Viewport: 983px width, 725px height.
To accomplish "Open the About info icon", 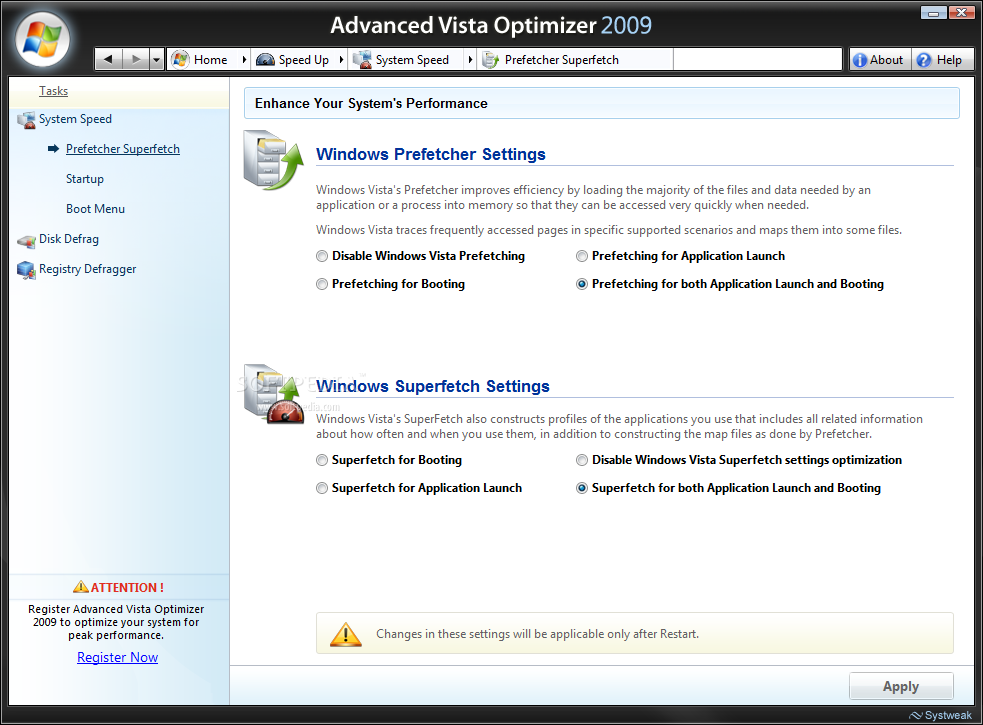I will [x=859, y=60].
